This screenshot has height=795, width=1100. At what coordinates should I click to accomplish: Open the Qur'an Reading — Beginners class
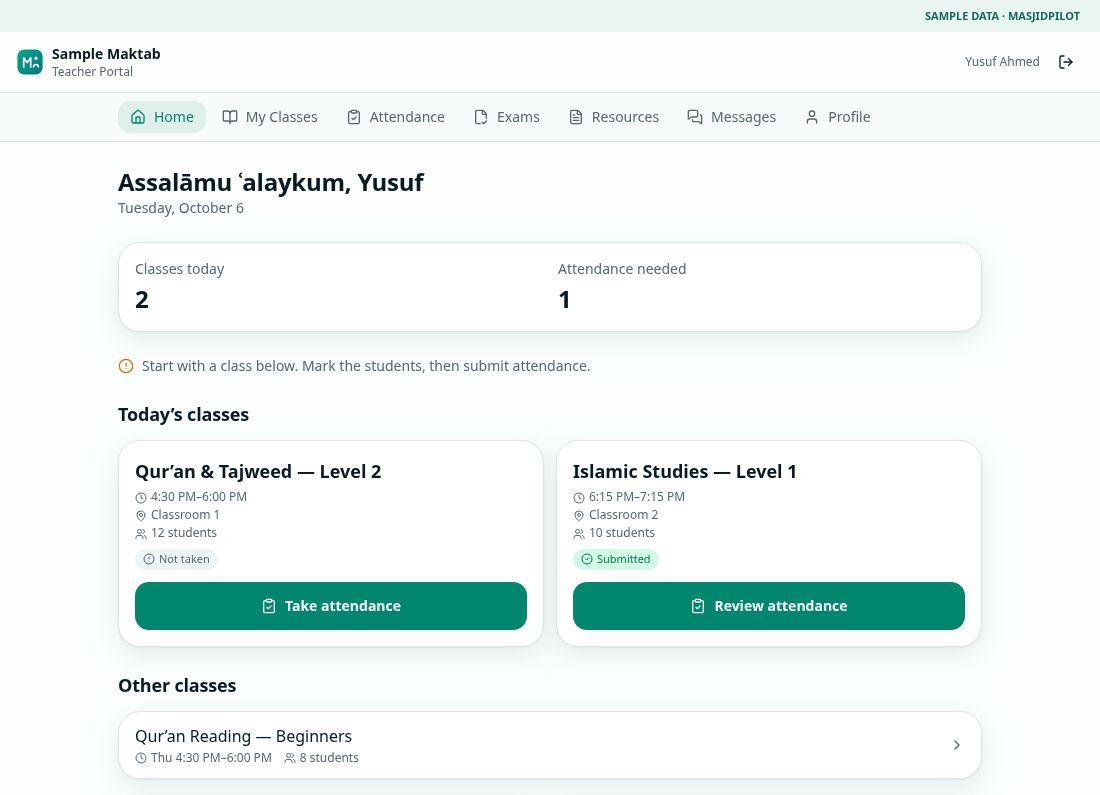(549, 745)
